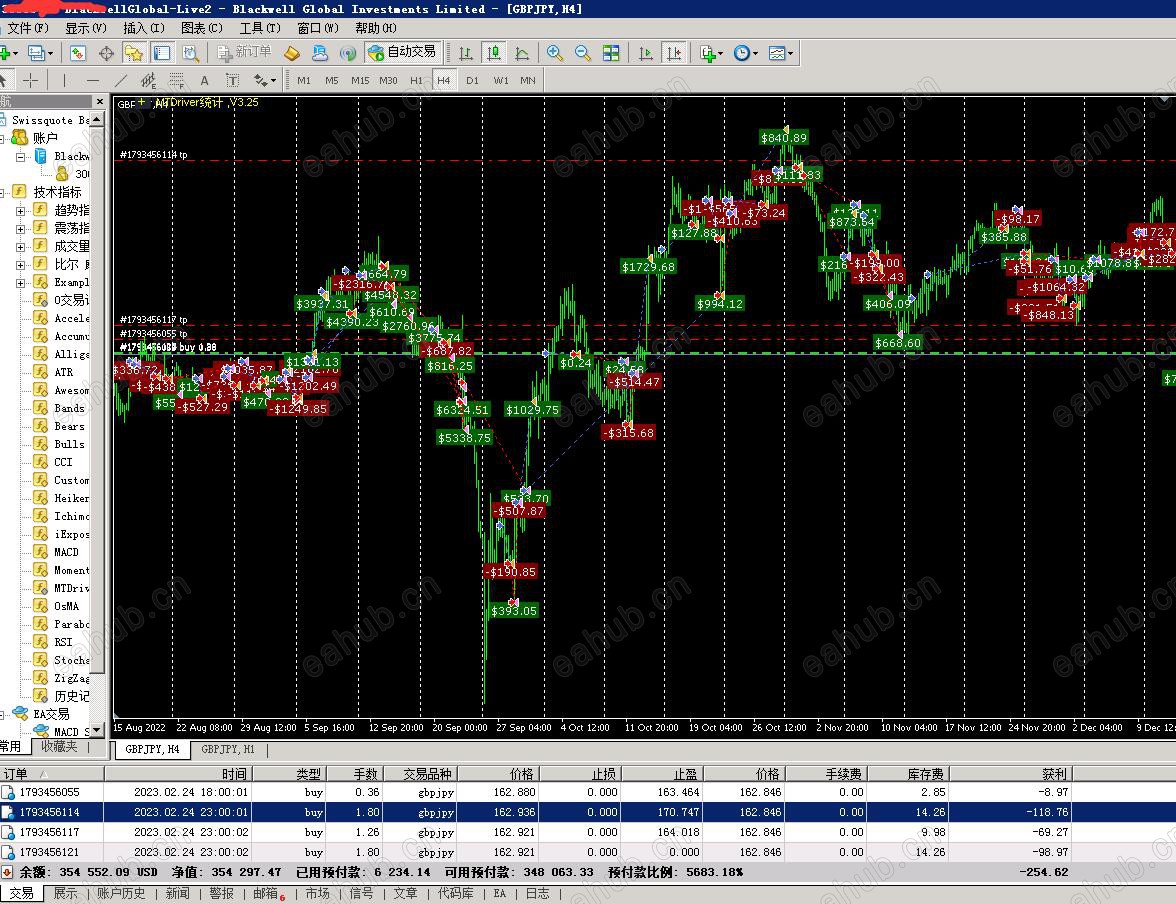The image size is (1176, 904).
Task: Select order row 1793456121
Action: pos(536,852)
